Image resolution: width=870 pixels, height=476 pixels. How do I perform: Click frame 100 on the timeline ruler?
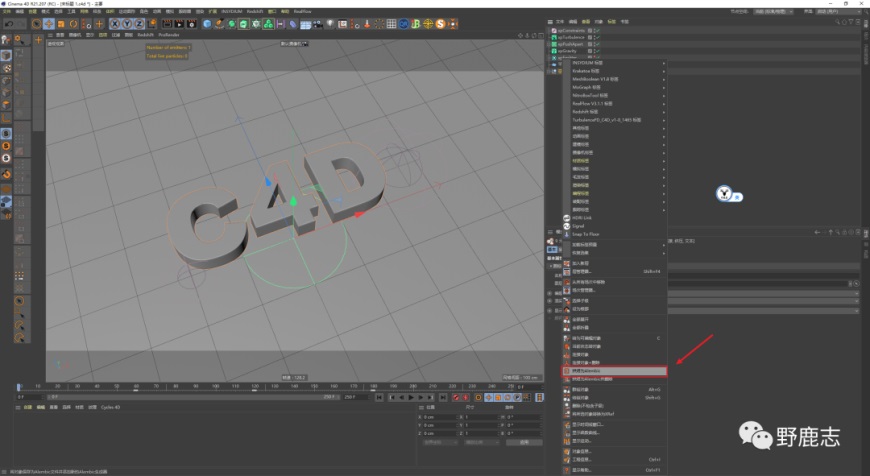click(215, 386)
